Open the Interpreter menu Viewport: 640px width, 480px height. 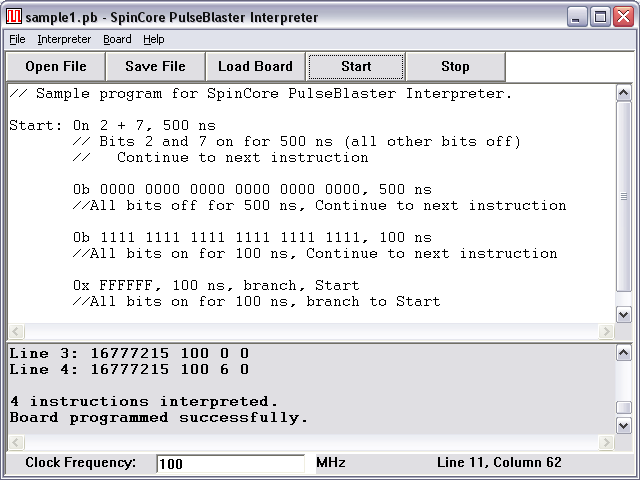pos(64,39)
